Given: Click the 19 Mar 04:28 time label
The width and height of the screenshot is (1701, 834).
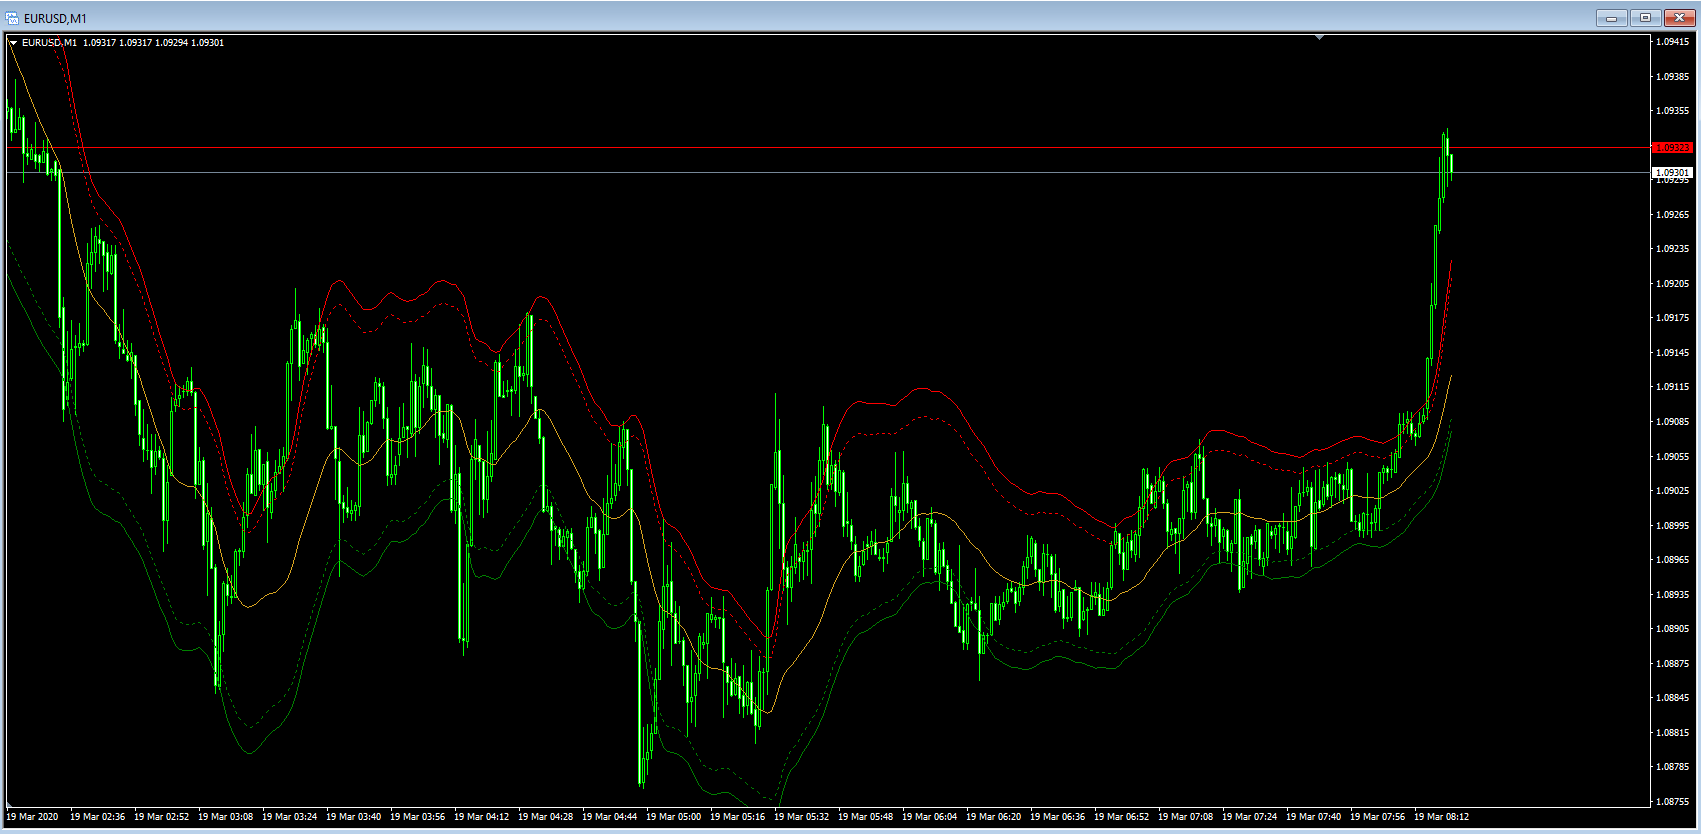Looking at the screenshot, I should pyautogui.click(x=545, y=817).
